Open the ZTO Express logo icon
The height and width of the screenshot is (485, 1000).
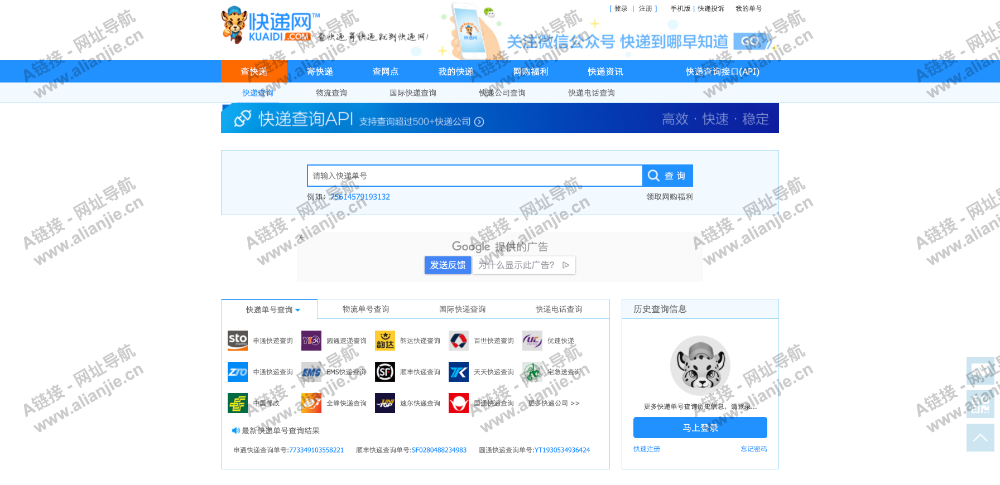[x=238, y=372]
